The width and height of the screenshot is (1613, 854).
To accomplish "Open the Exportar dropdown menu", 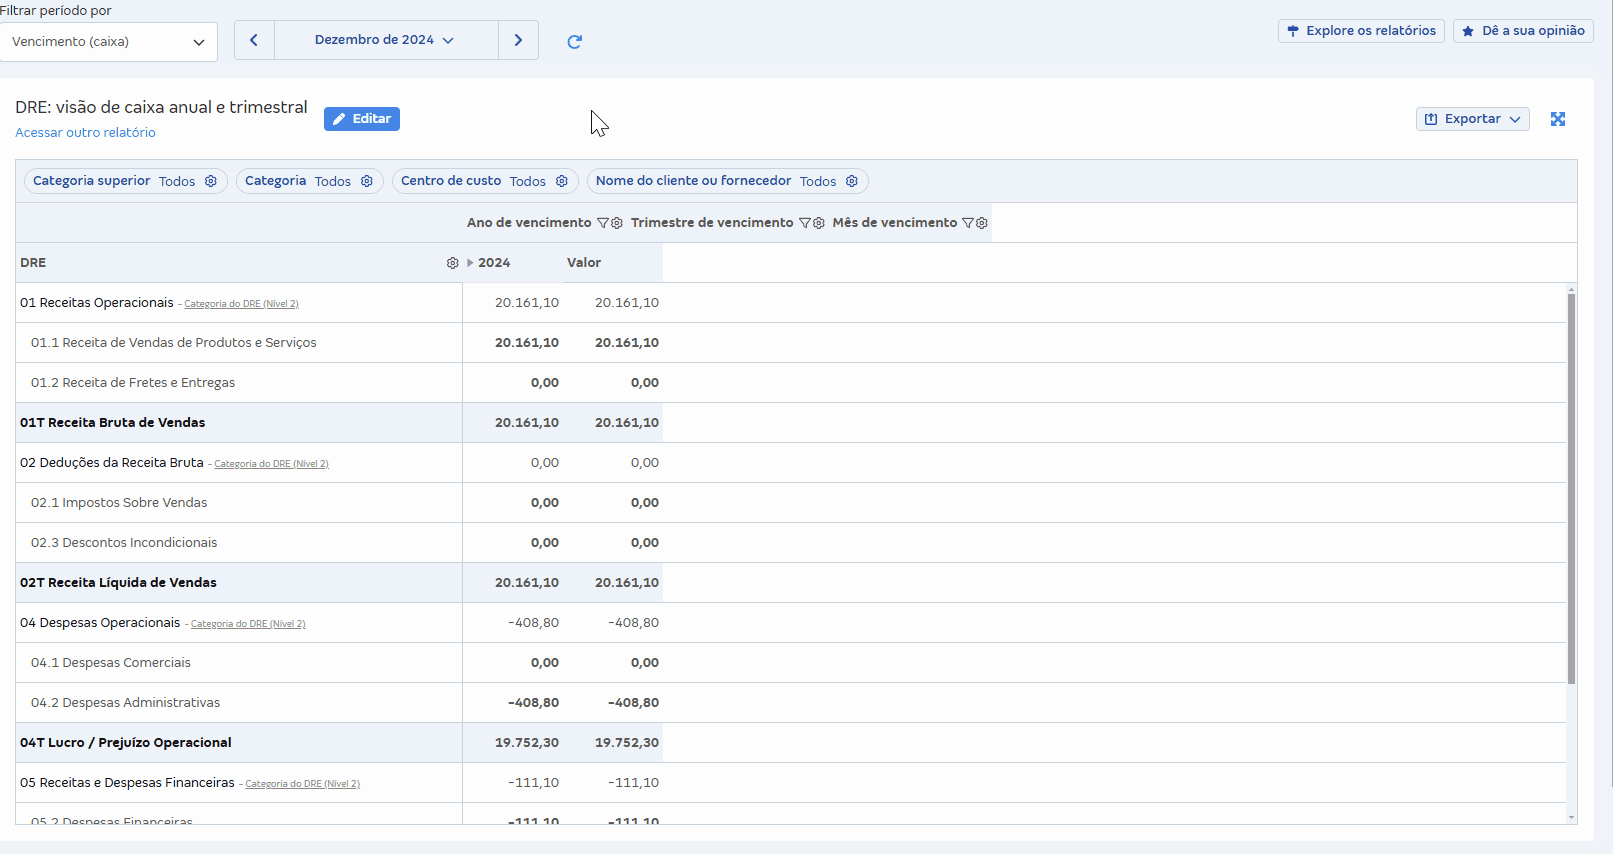I will [x=1472, y=119].
